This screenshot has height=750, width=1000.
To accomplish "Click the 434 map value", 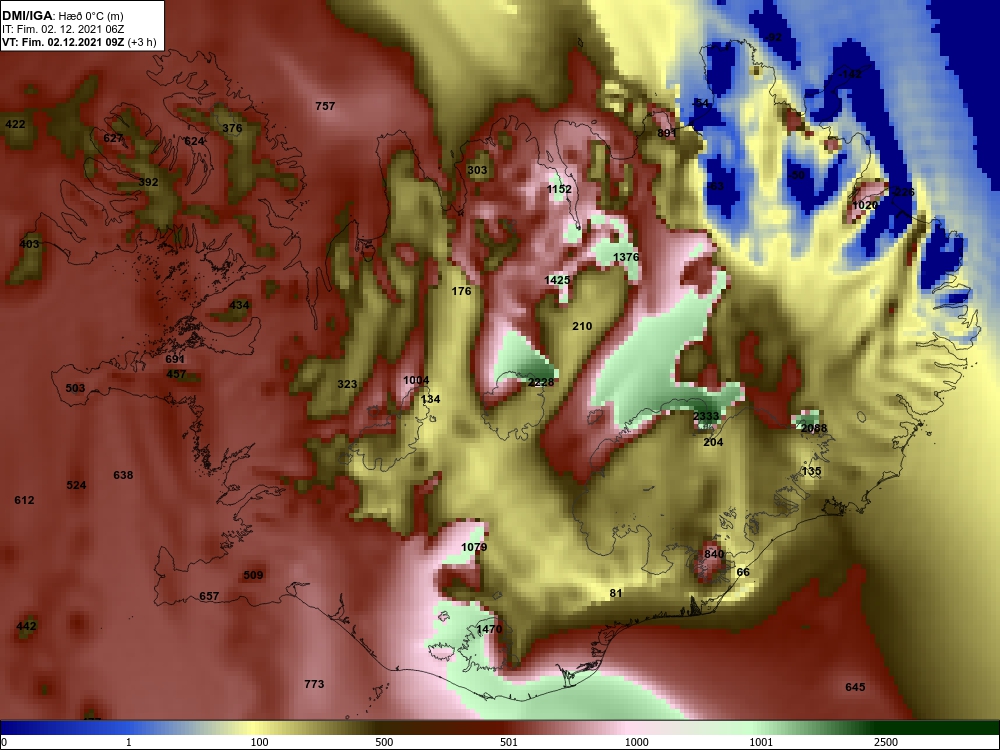I will click(x=239, y=305).
